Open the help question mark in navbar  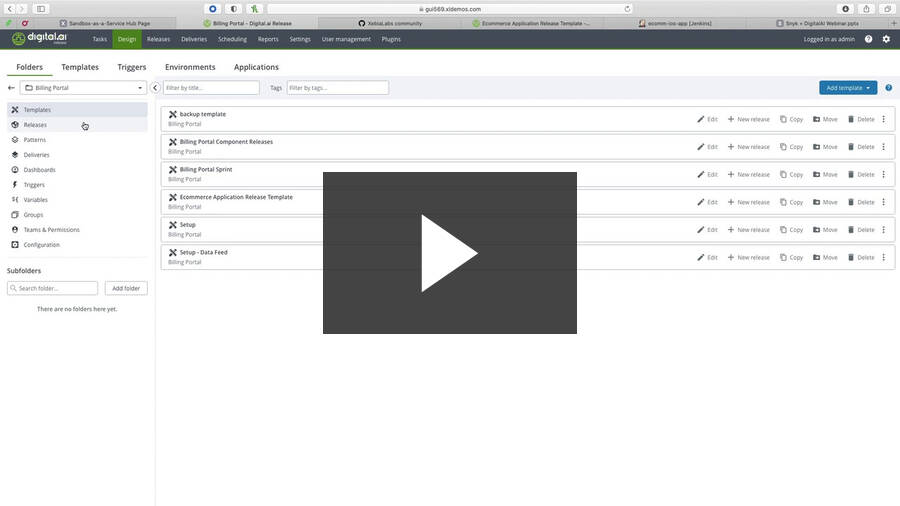[x=868, y=39]
